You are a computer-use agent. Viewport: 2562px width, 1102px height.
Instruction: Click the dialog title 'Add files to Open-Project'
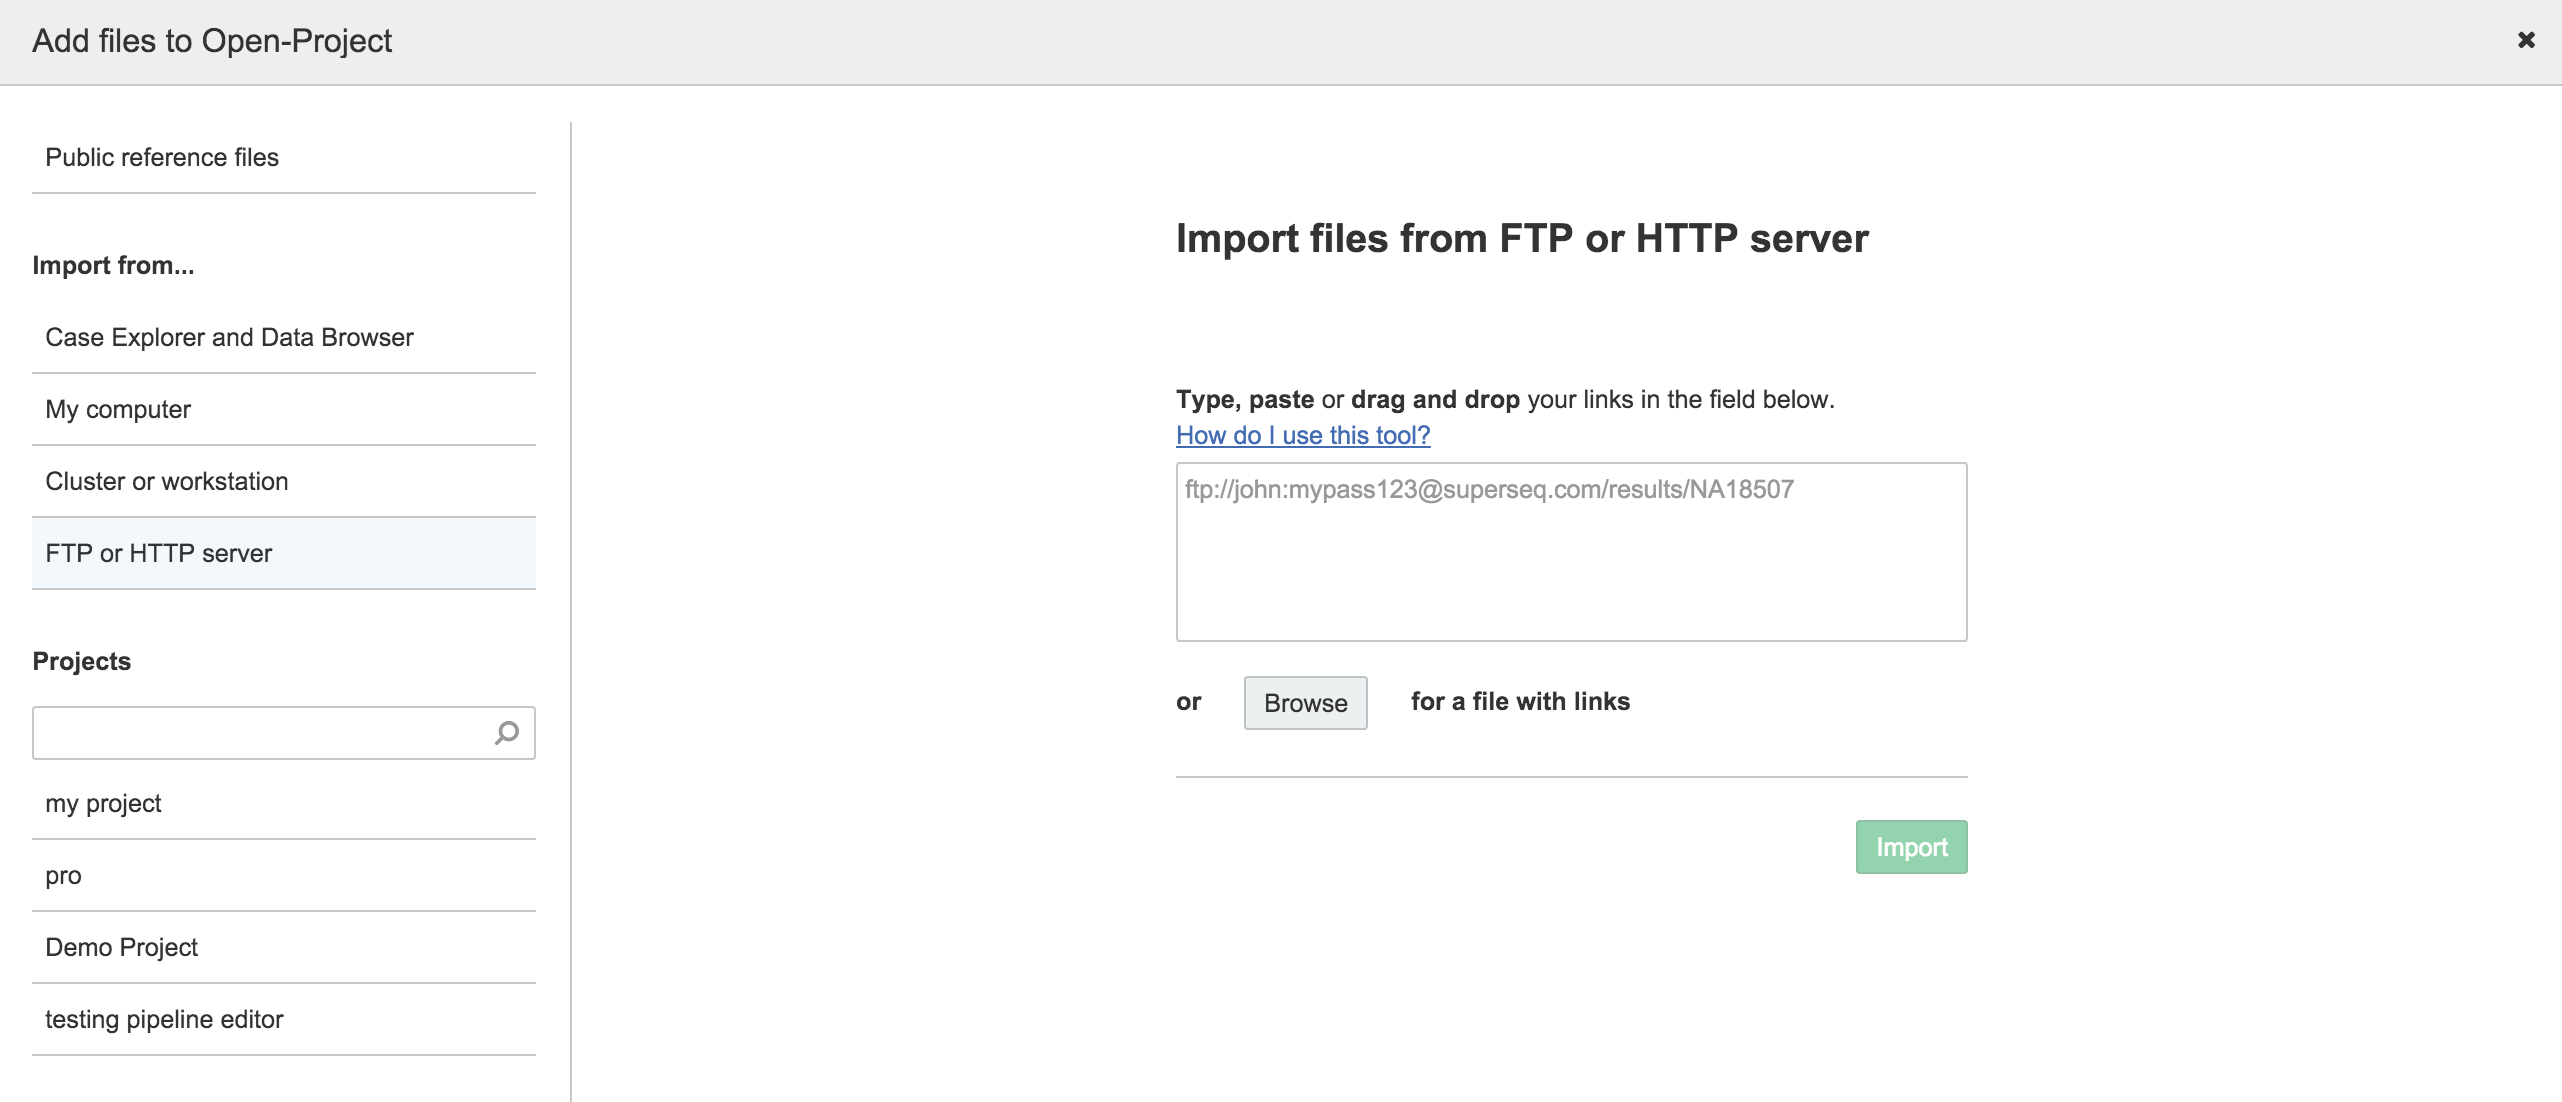tap(212, 41)
